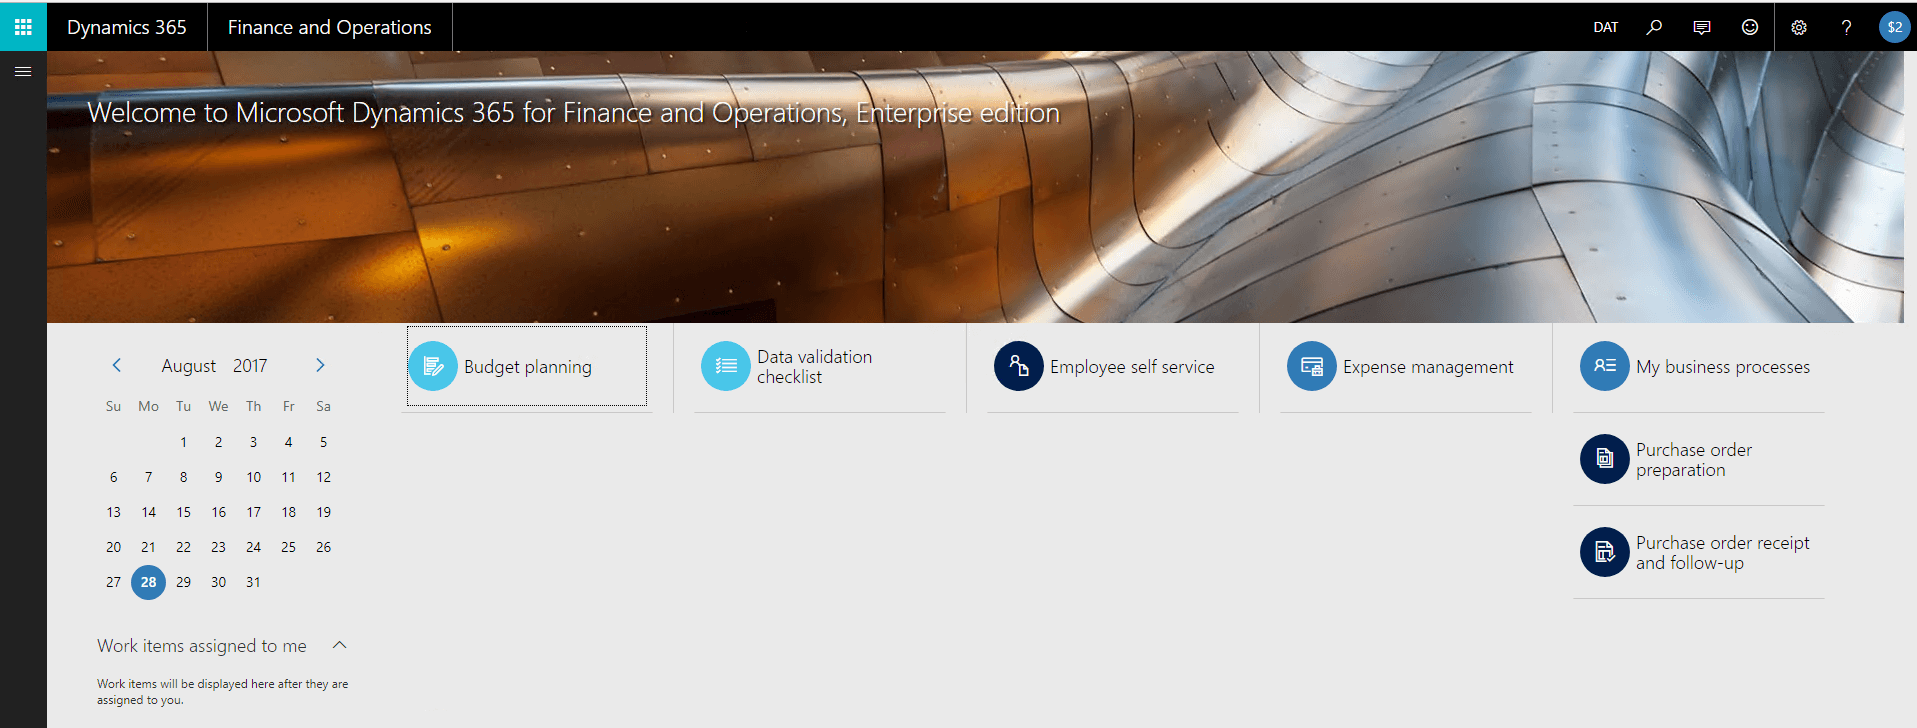
Task: Click the Budget planning workspace icon
Action: (433, 366)
